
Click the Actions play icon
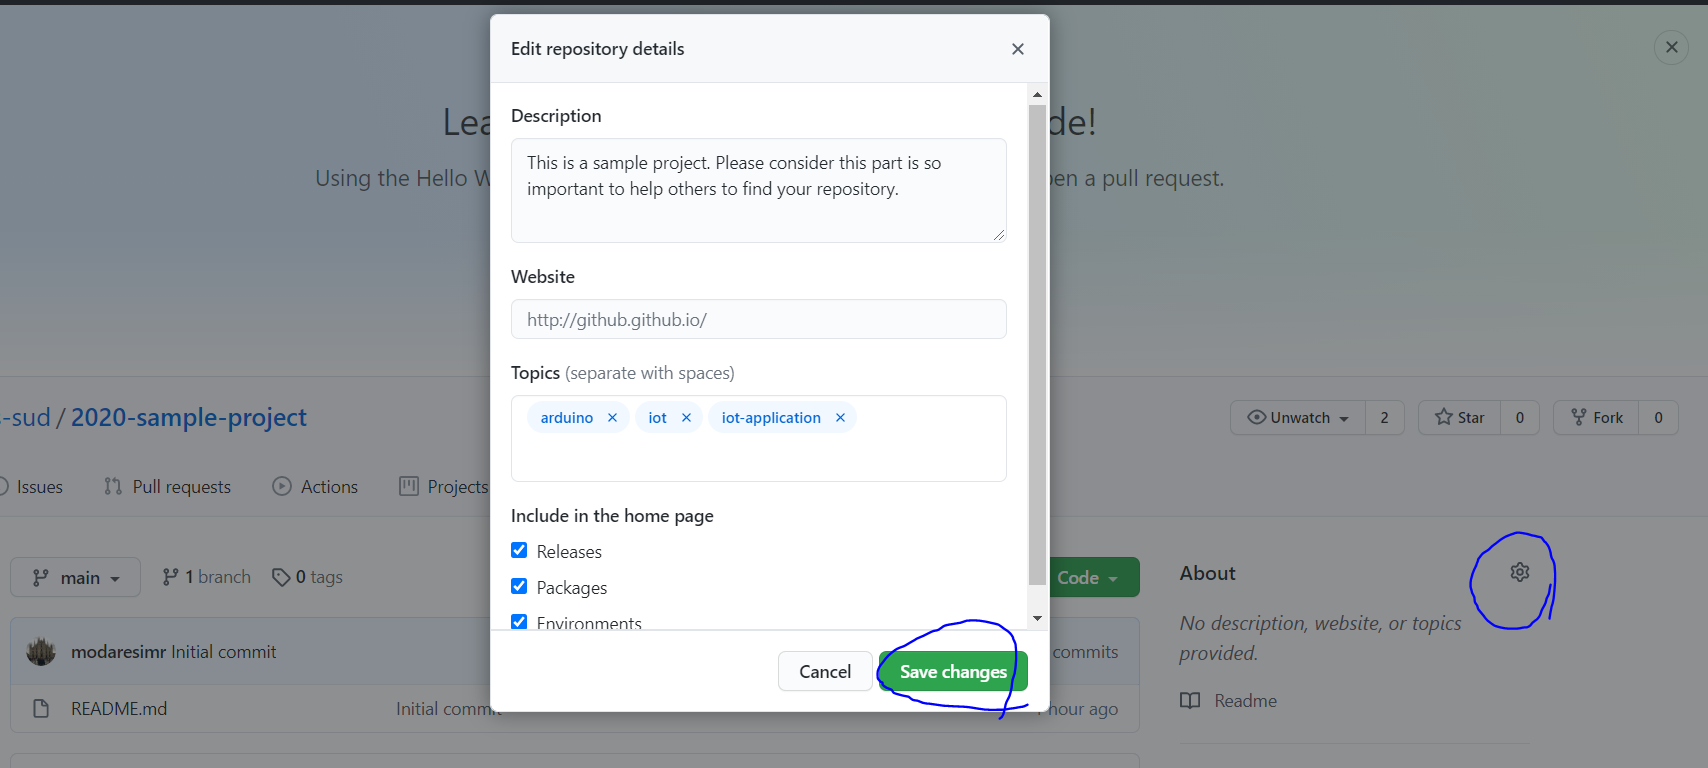tap(282, 486)
